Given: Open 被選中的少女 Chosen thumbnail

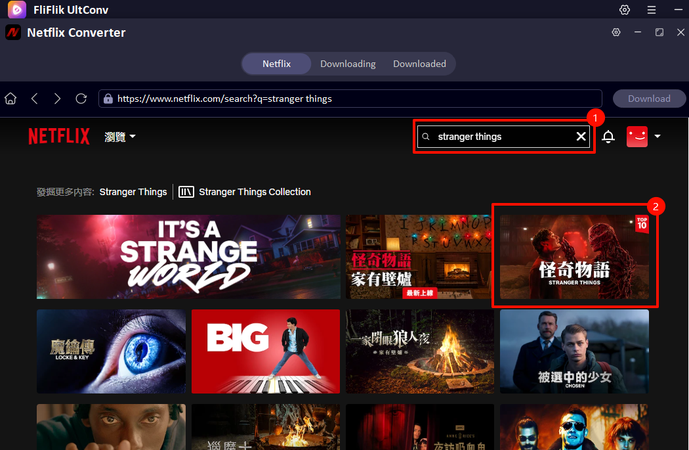Looking at the screenshot, I should click(x=574, y=352).
